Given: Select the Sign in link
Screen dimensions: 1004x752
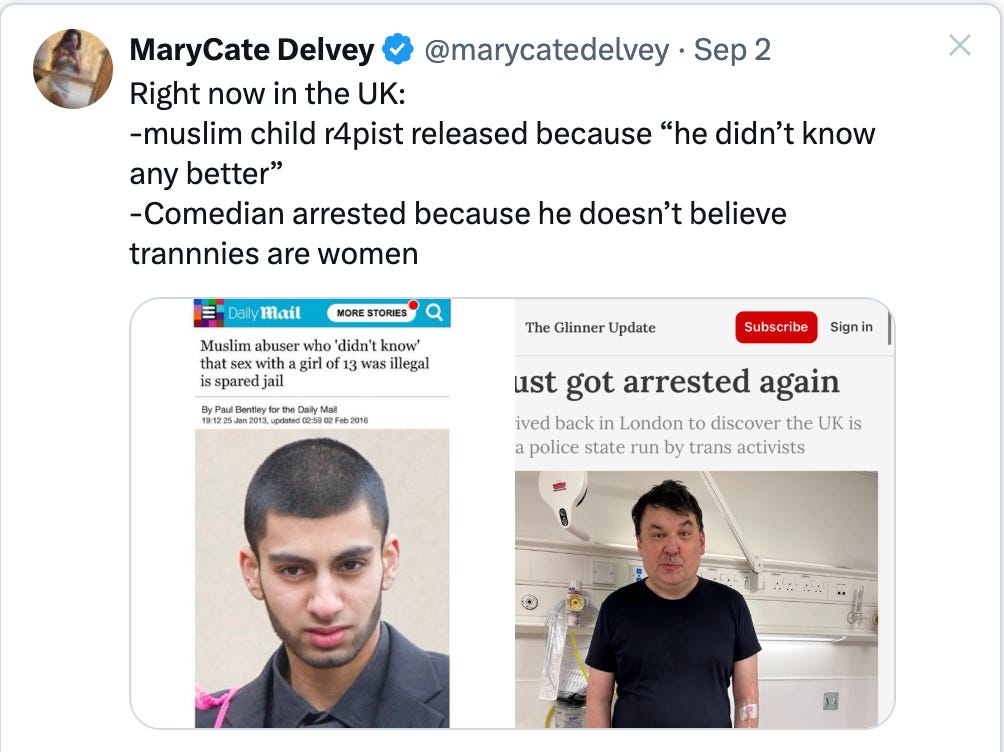Looking at the screenshot, I should (851, 327).
